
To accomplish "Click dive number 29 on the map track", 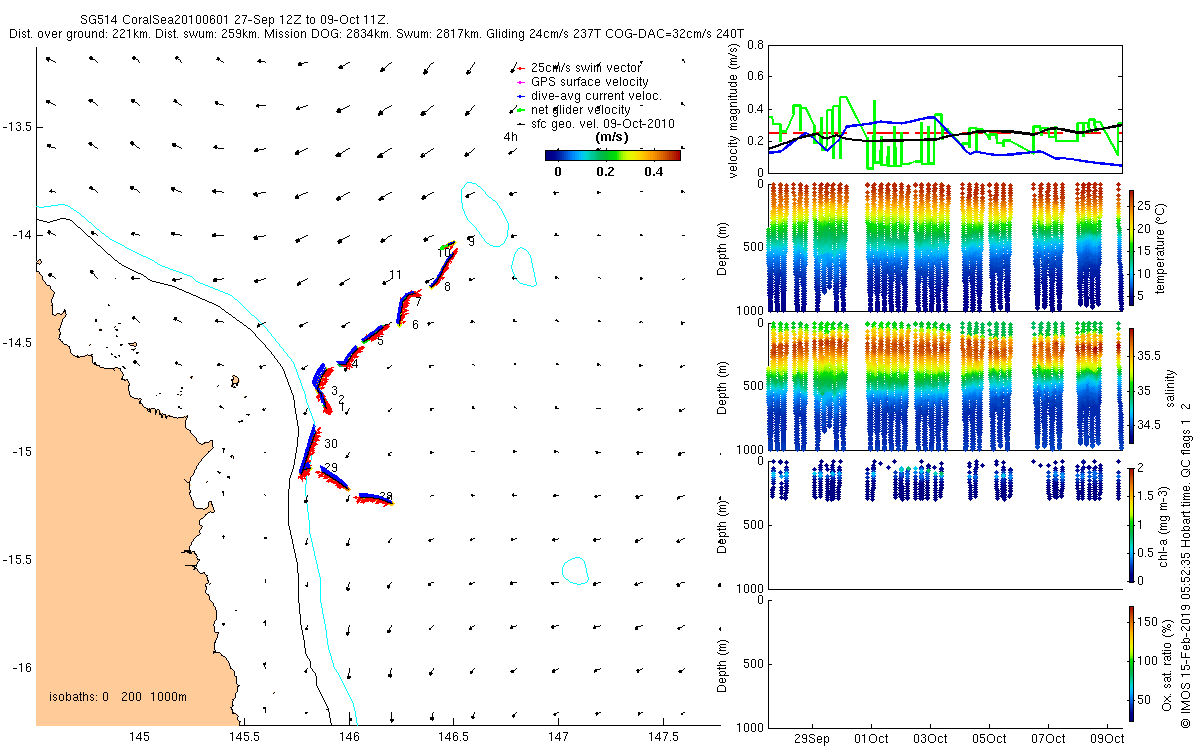I will pos(331,468).
